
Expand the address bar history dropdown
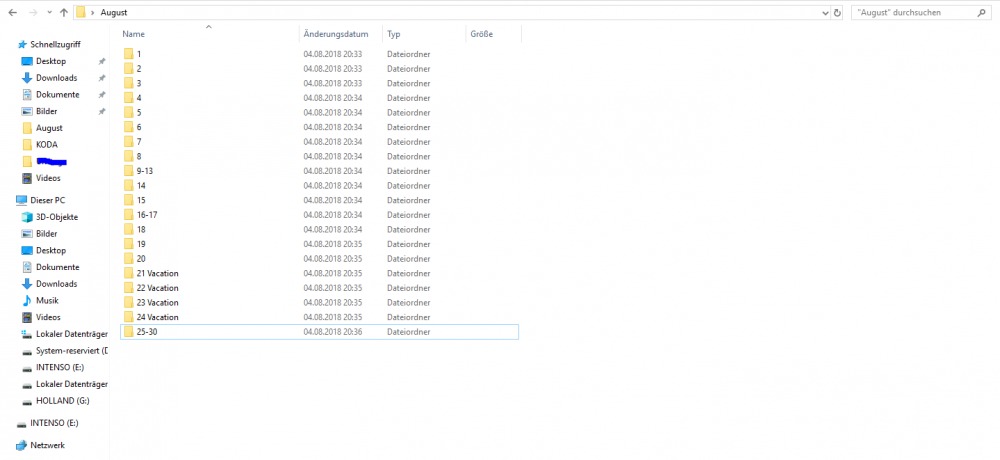[x=825, y=12]
